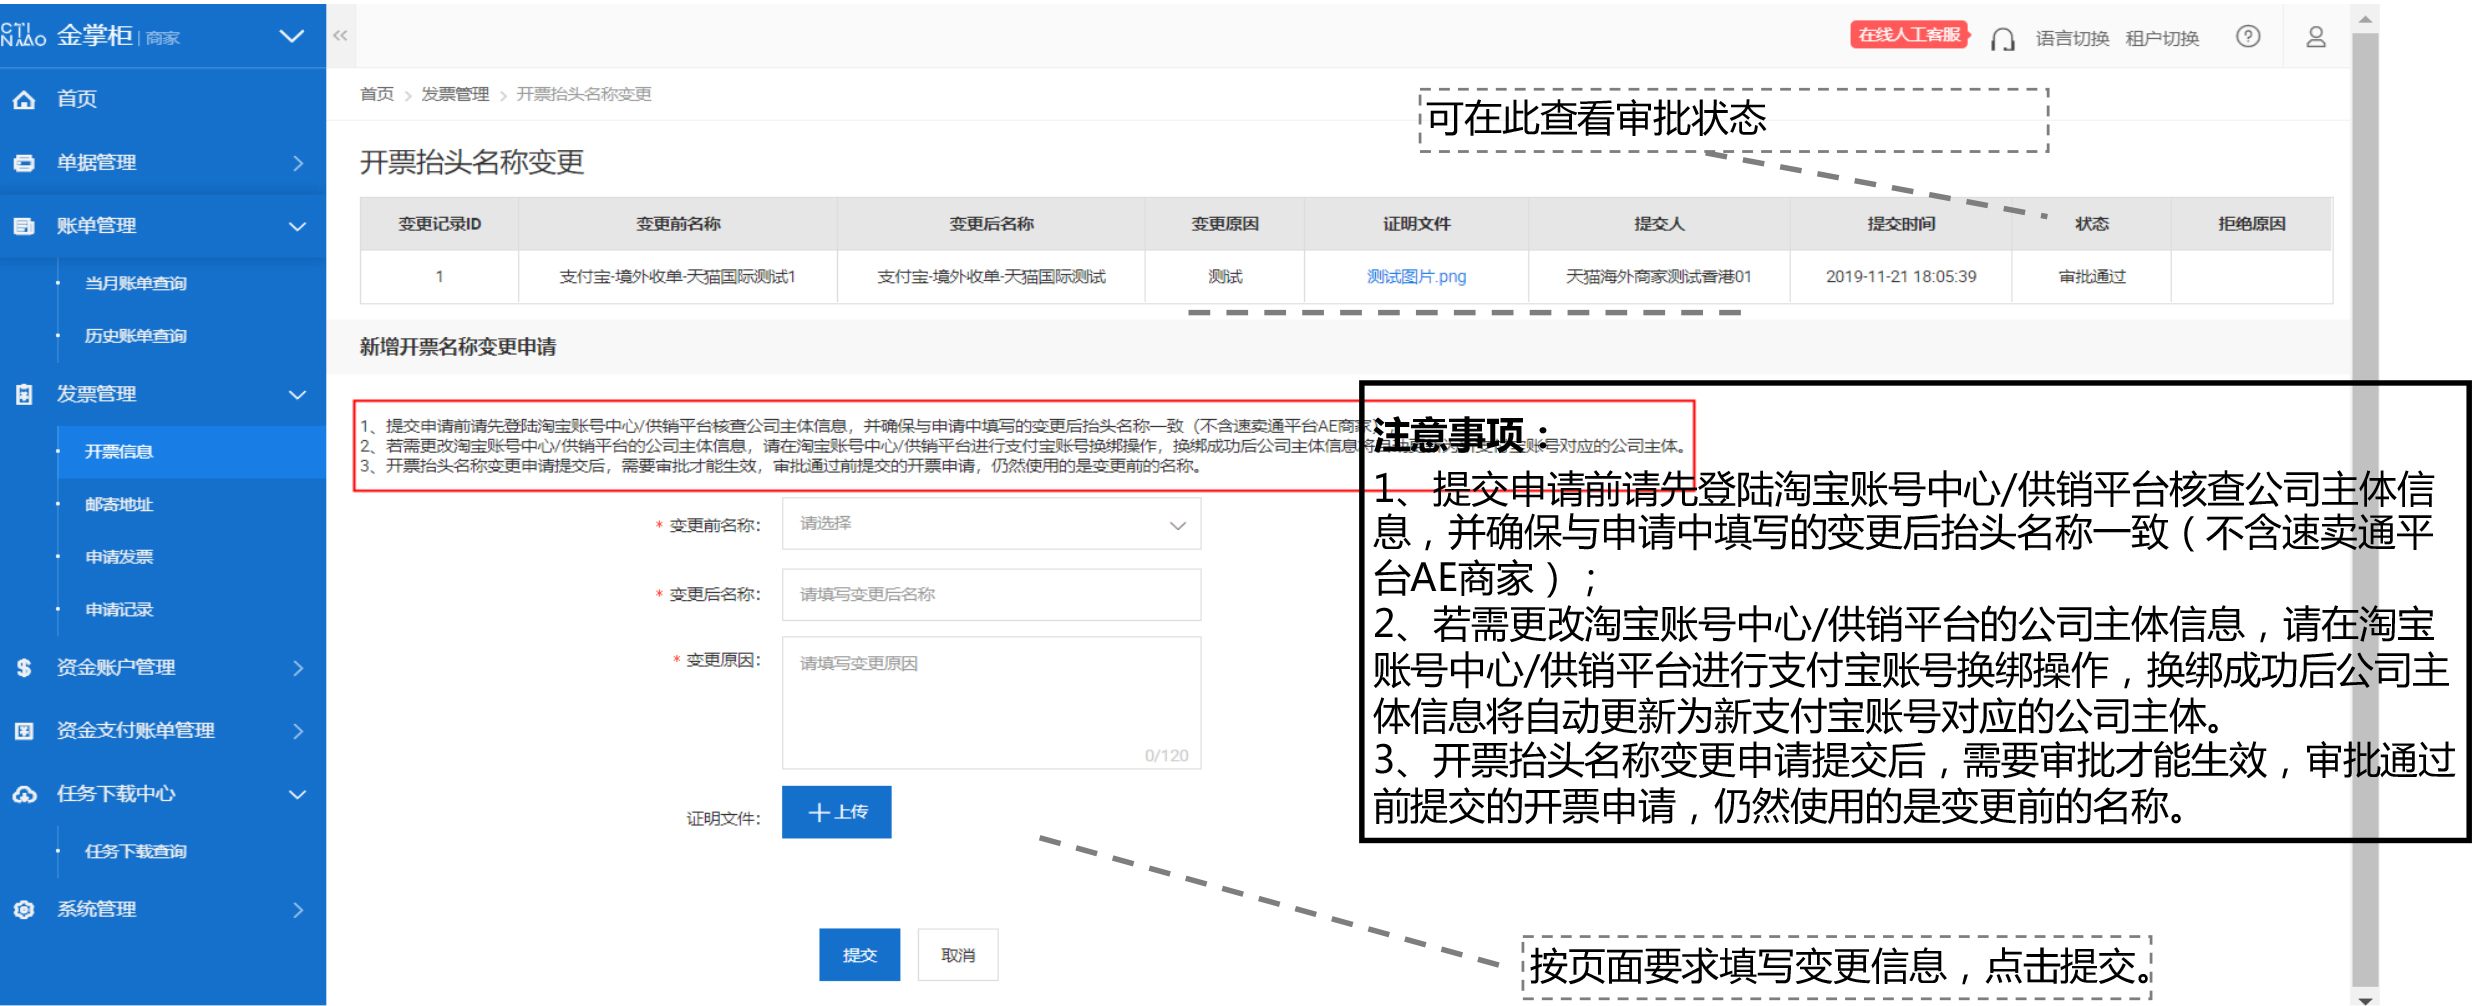Viewport: 2480px width, 1006px height.
Task: Focus the 变更原因 text area
Action: pyautogui.click(x=991, y=703)
